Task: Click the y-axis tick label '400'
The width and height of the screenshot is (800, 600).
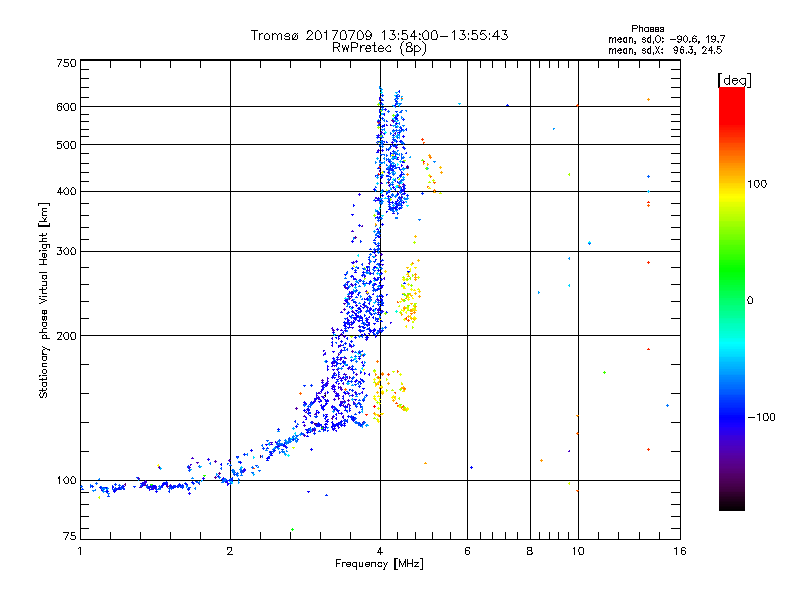Action: (66, 192)
